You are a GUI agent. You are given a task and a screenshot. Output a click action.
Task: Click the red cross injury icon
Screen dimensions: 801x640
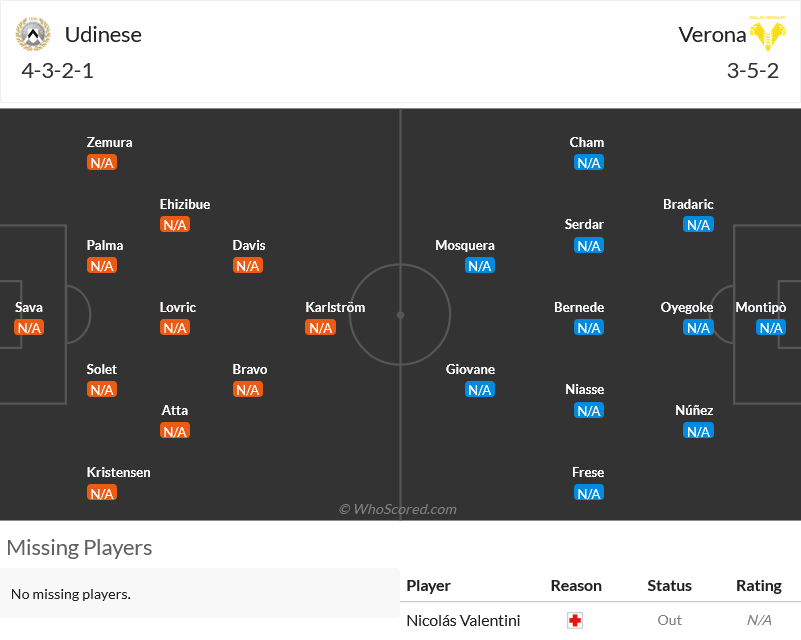tap(575, 621)
